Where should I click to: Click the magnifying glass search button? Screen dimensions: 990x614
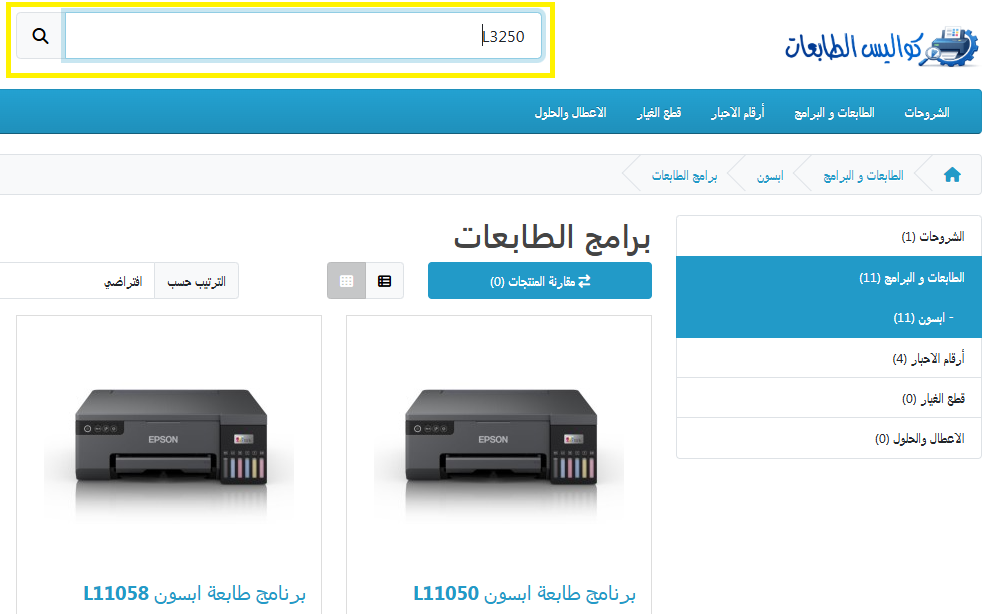coord(40,36)
